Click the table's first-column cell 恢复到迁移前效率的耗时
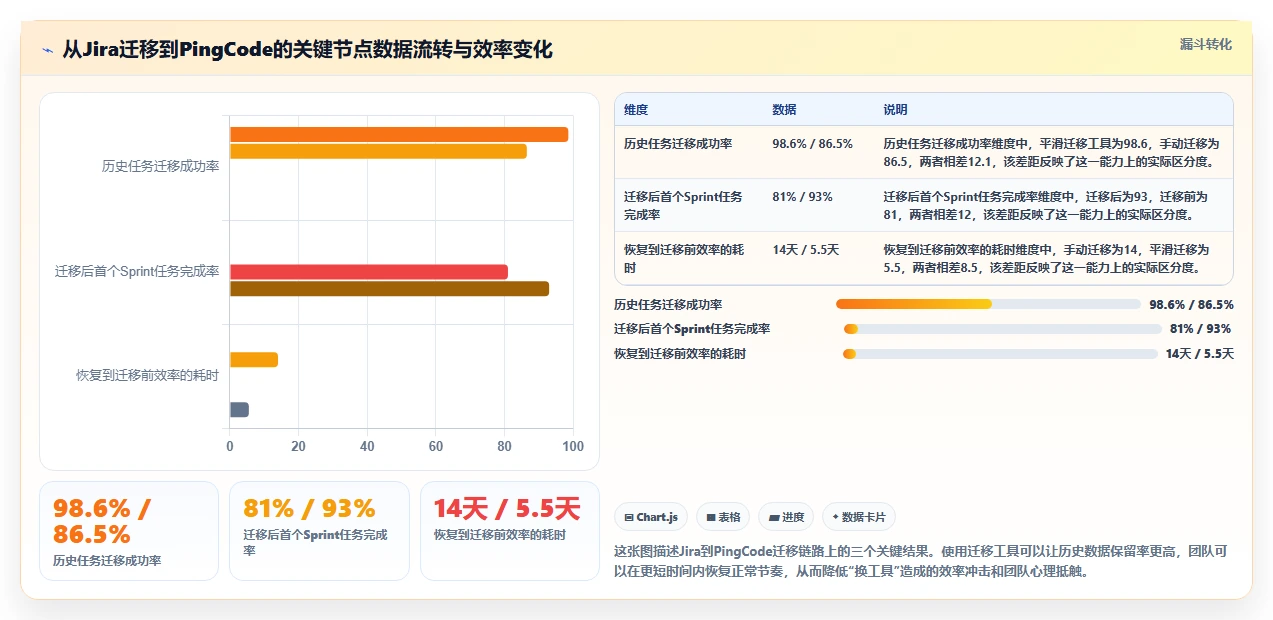This screenshot has height=620, width=1273. pyautogui.click(x=687, y=259)
